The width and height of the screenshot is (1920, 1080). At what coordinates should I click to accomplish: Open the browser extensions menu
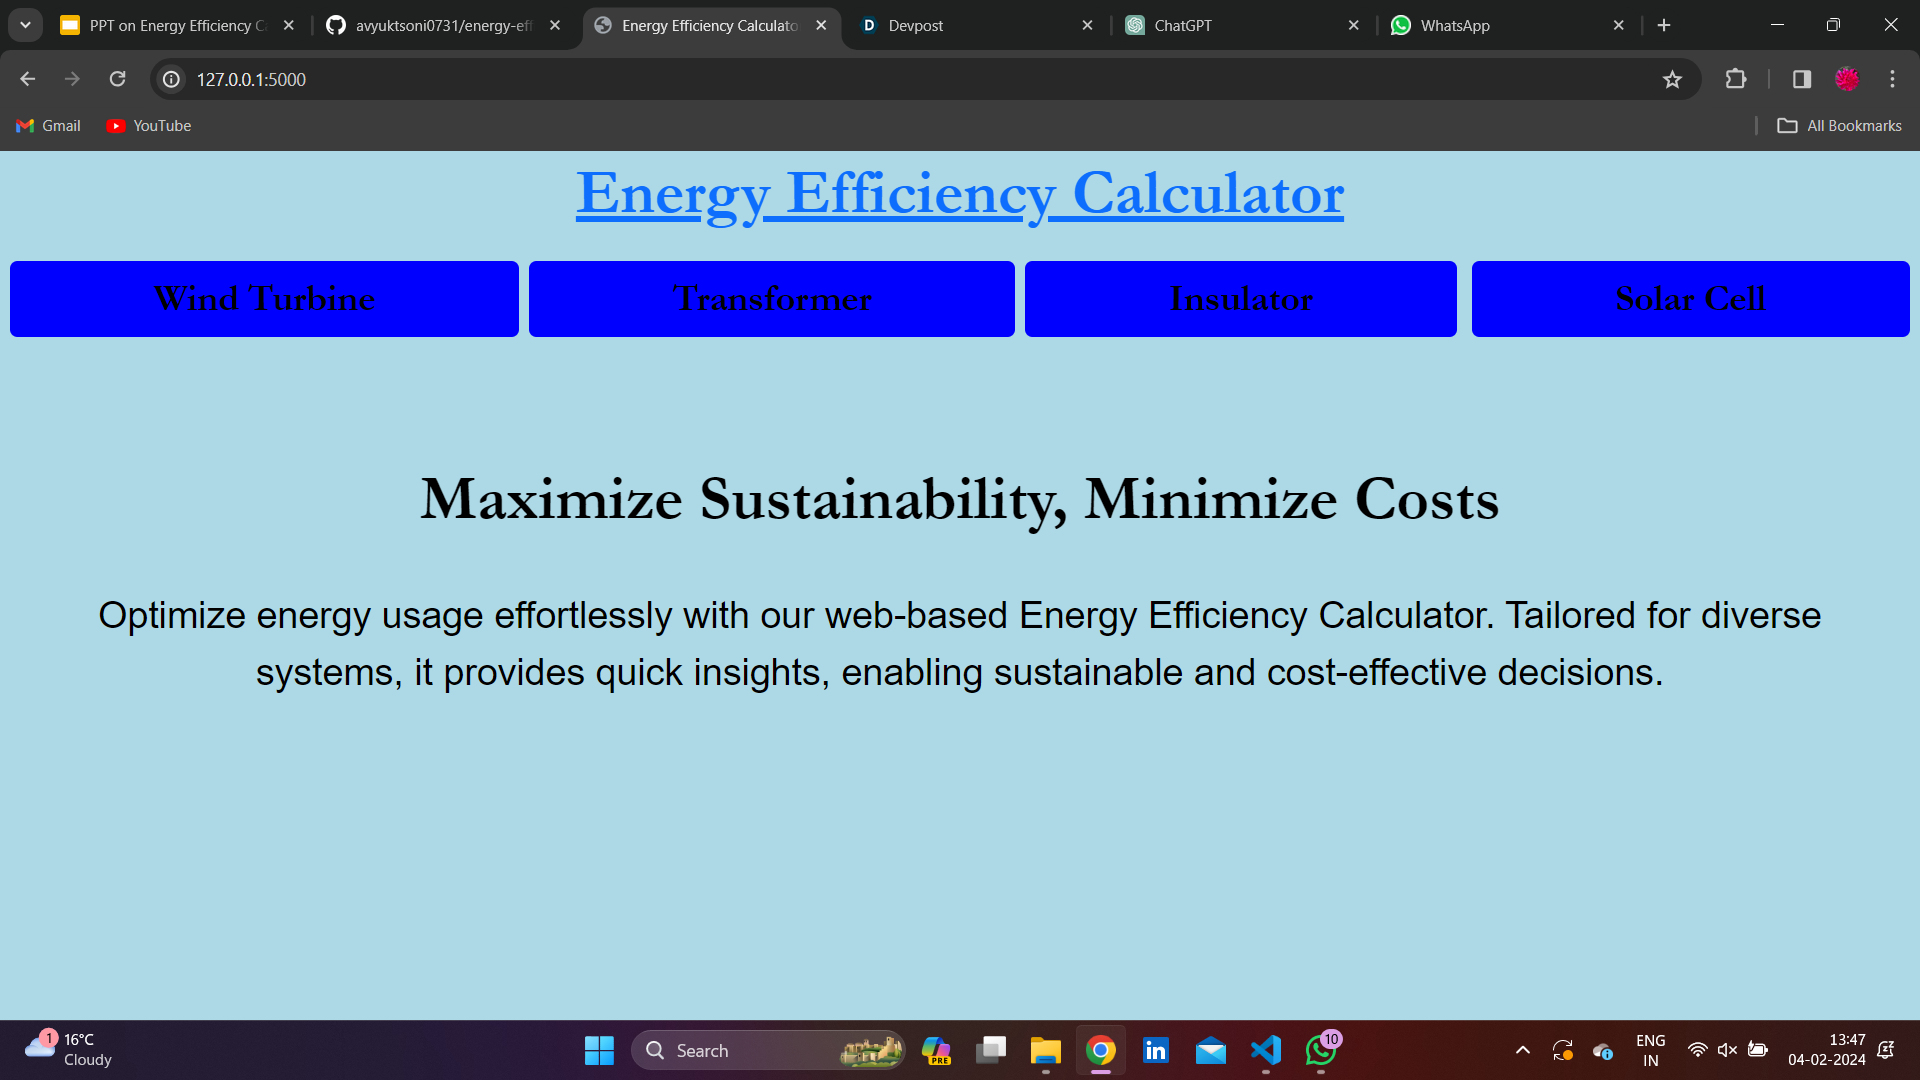[x=1736, y=79]
